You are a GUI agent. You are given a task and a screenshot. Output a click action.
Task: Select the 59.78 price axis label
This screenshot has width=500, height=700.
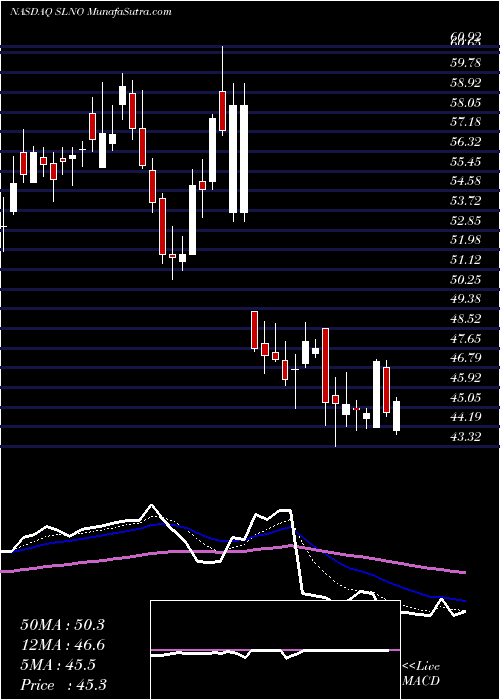[466, 62]
